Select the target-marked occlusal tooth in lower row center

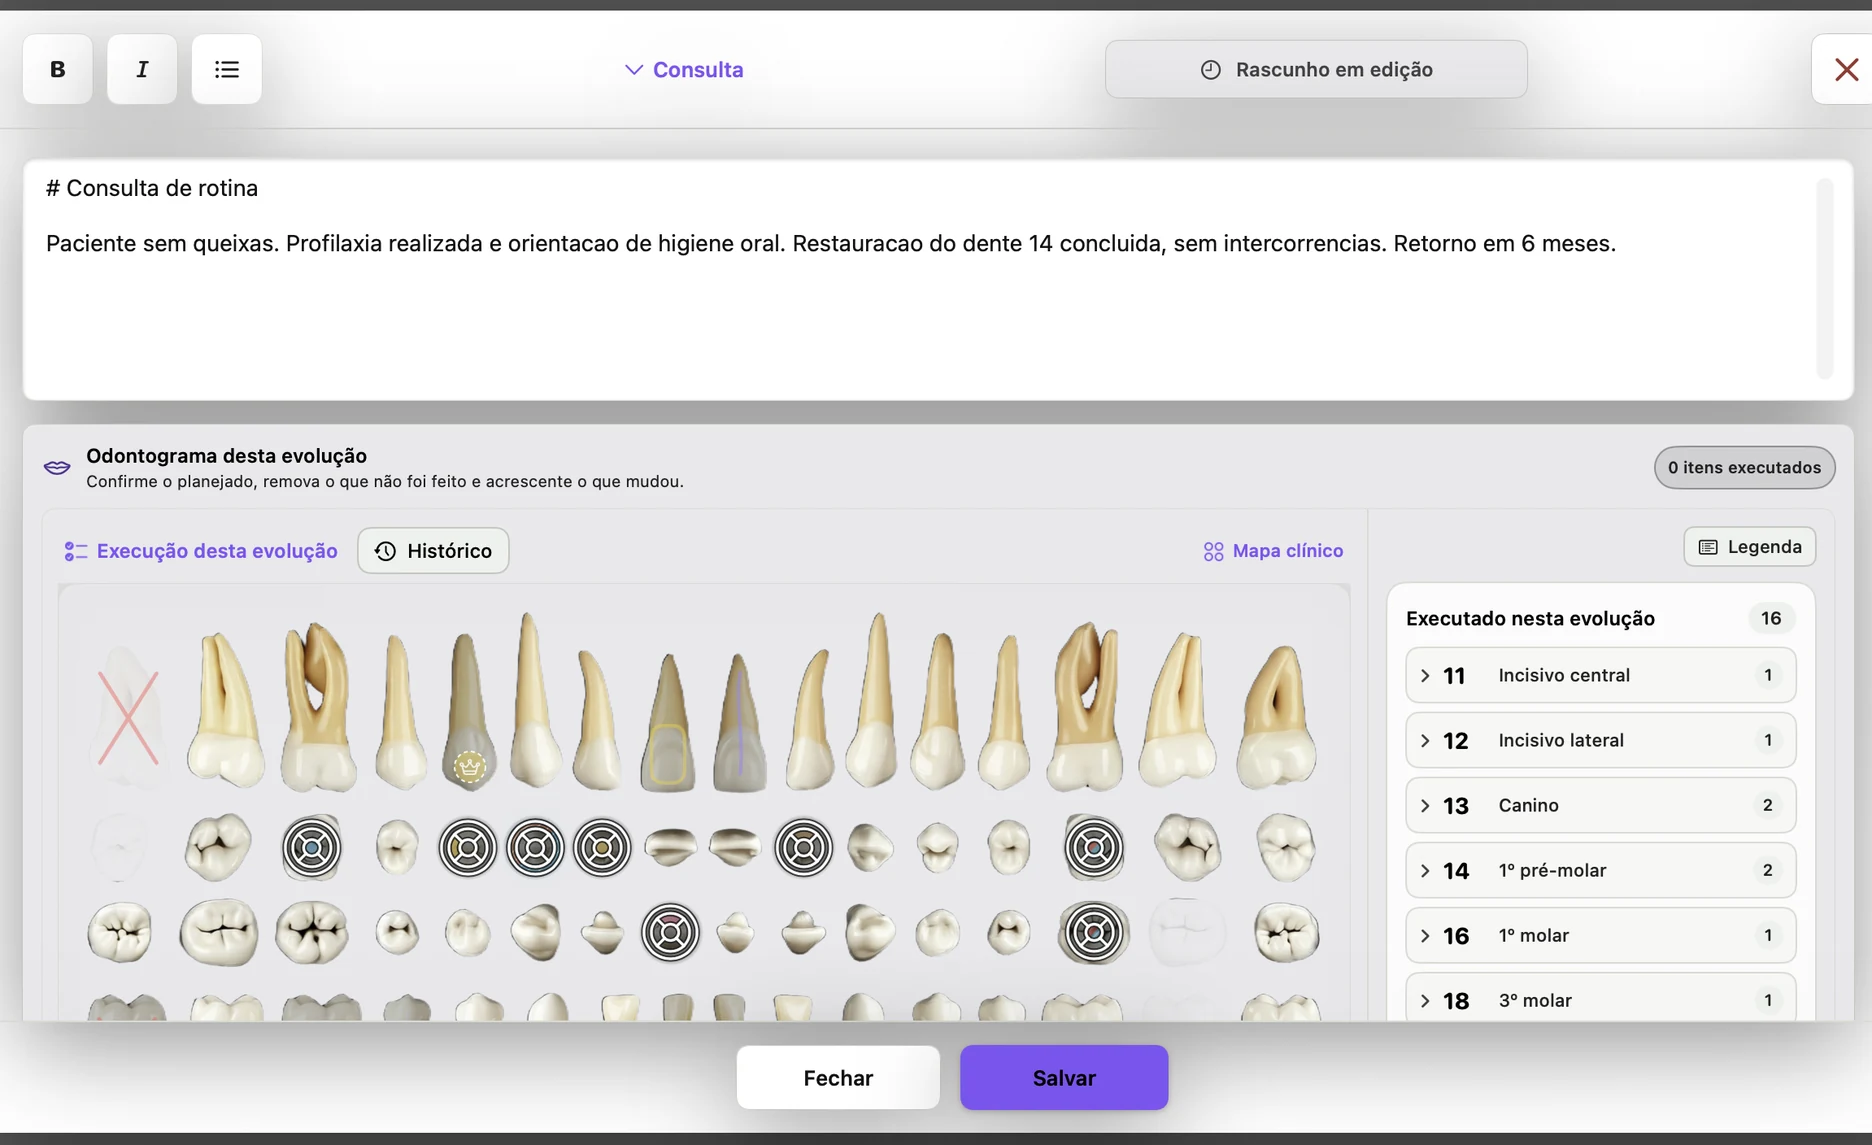click(x=670, y=933)
